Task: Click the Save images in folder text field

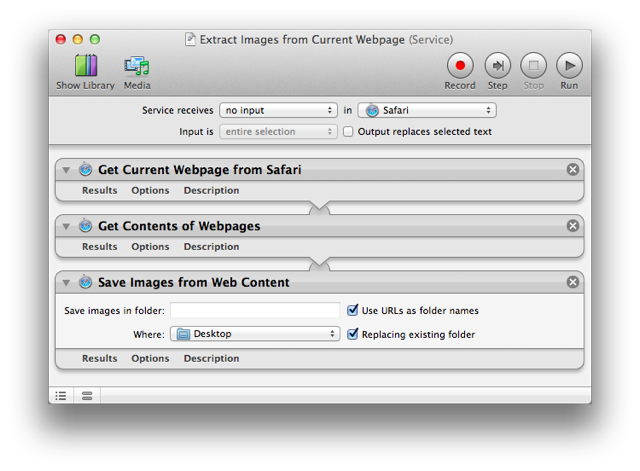Action: tap(255, 310)
